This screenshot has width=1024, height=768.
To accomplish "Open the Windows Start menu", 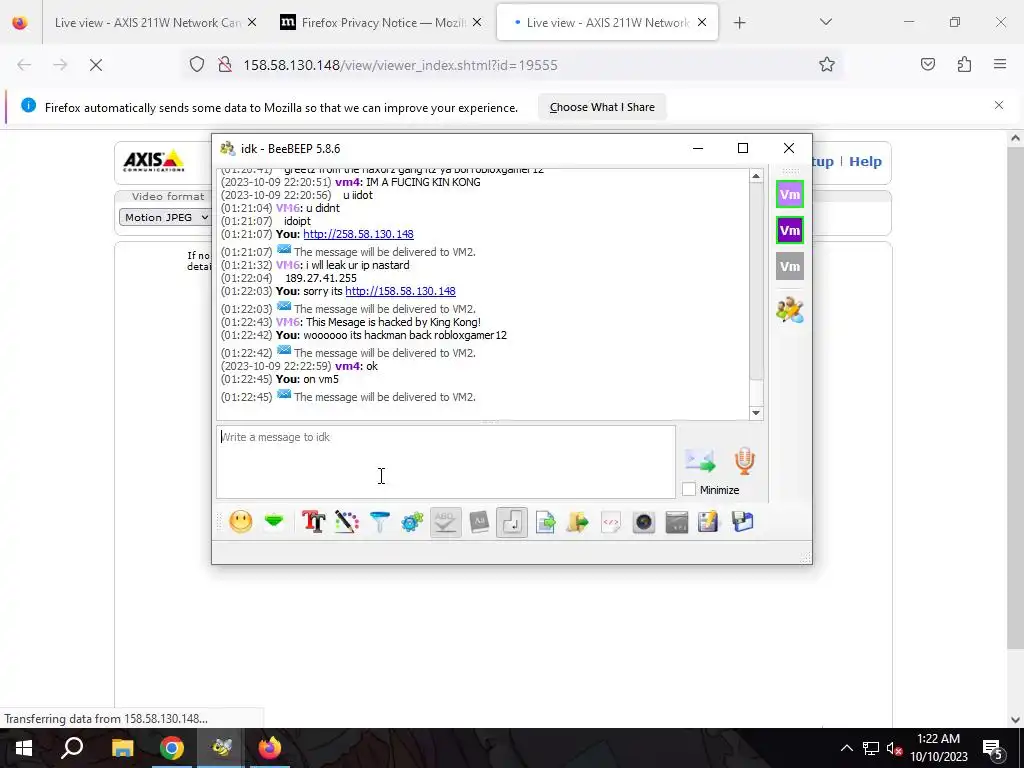I will tap(24, 748).
